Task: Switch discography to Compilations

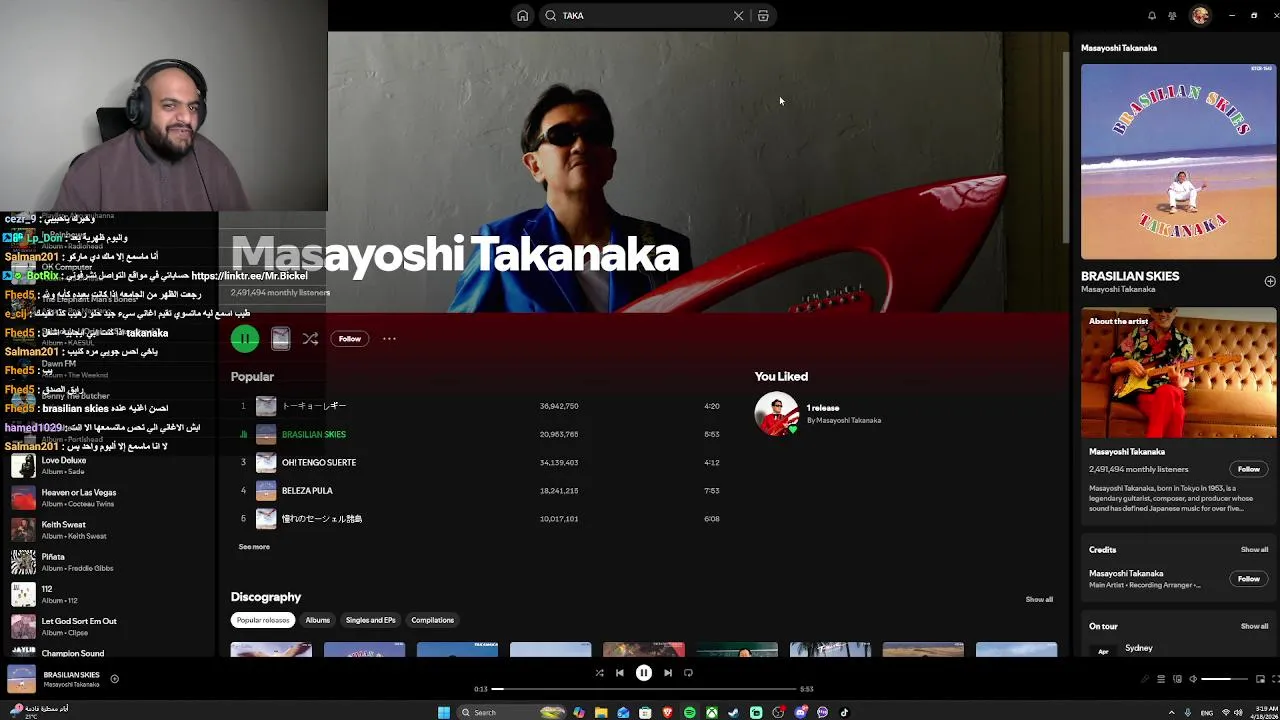Action: [x=432, y=620]
